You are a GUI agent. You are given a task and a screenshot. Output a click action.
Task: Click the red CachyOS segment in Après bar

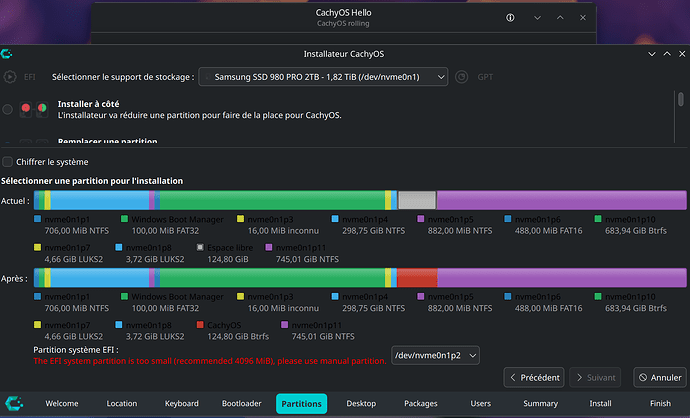coord(416,277)
